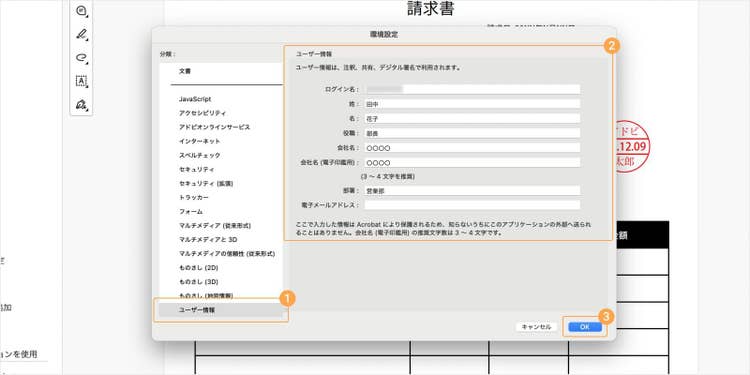Click the 部署 field containing 営業部

[x=472, y=190]
